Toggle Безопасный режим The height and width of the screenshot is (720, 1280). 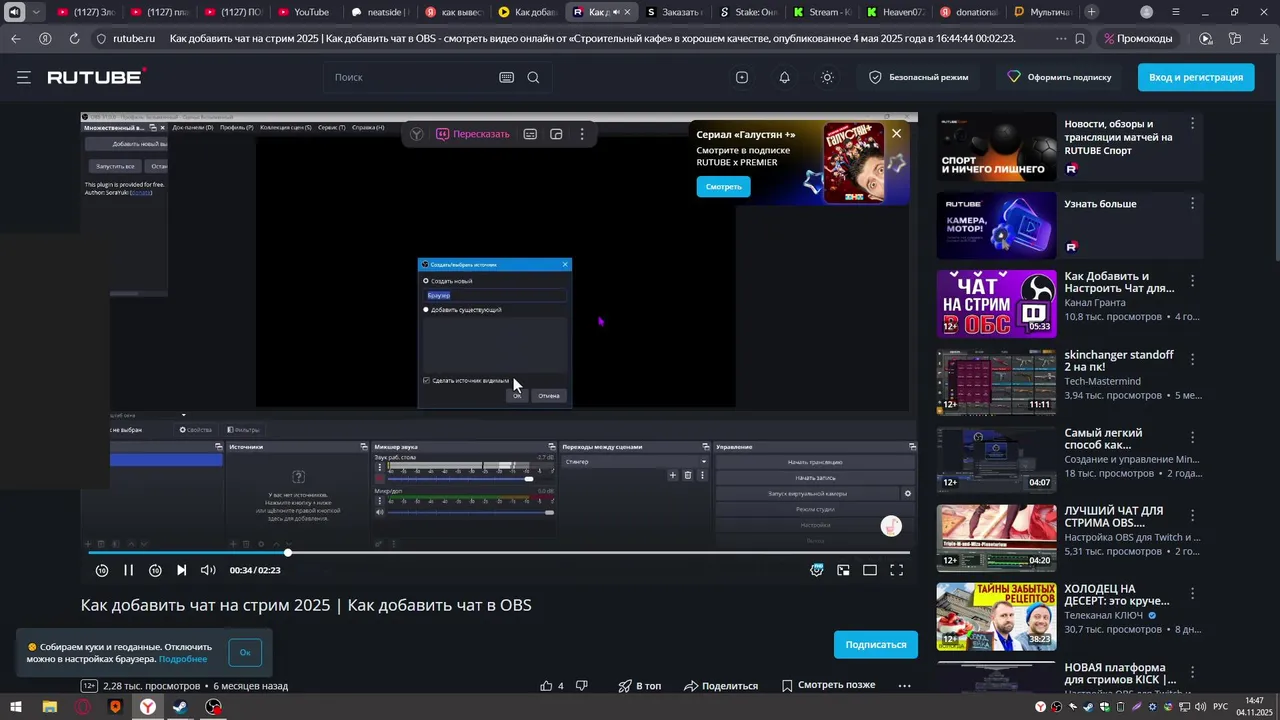(919, 77)
